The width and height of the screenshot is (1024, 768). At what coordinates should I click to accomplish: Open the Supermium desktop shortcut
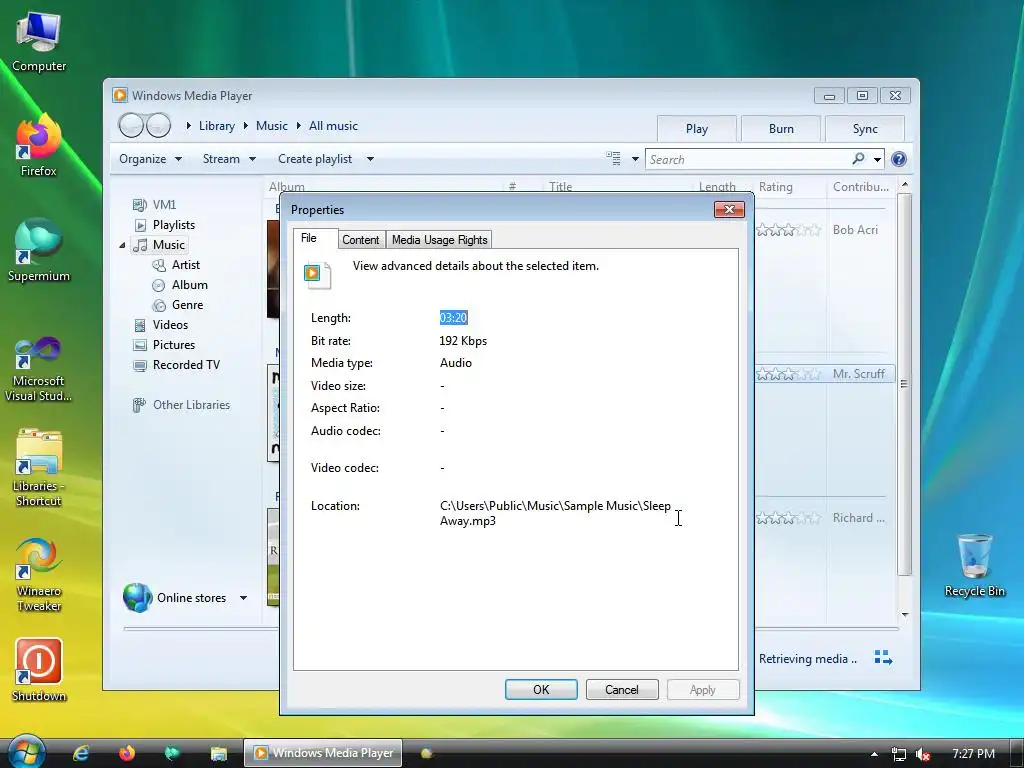click(x=39, y=250)
